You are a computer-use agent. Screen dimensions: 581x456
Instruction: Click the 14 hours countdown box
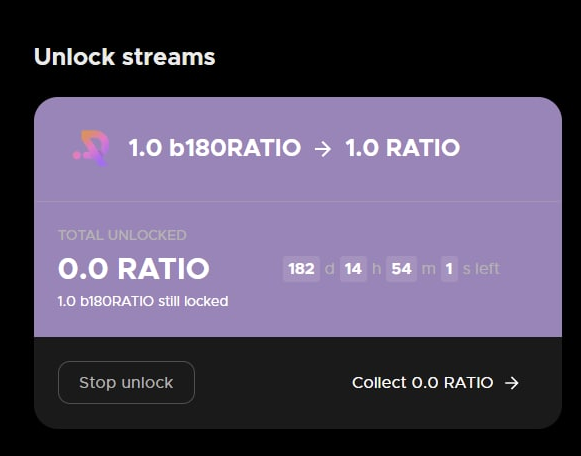tap(353, 269)
